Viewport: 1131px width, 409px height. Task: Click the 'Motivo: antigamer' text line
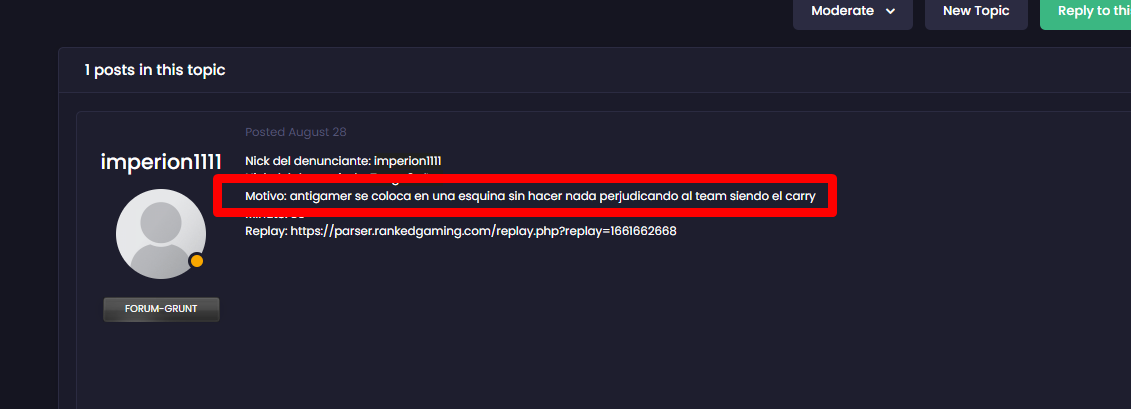click(530, 196)
